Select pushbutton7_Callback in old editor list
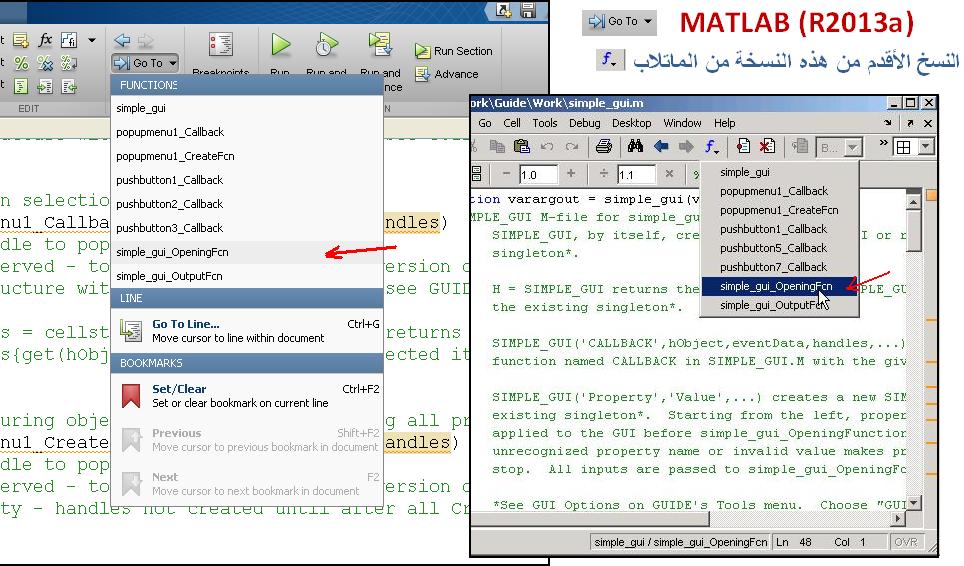This screenshot has width=964, height=566. 780,267
